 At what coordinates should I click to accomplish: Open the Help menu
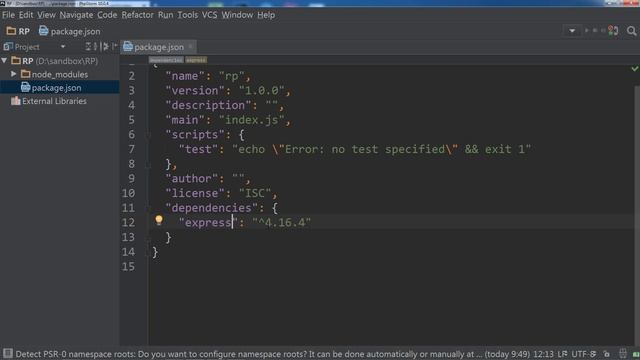tap(266, 15)
